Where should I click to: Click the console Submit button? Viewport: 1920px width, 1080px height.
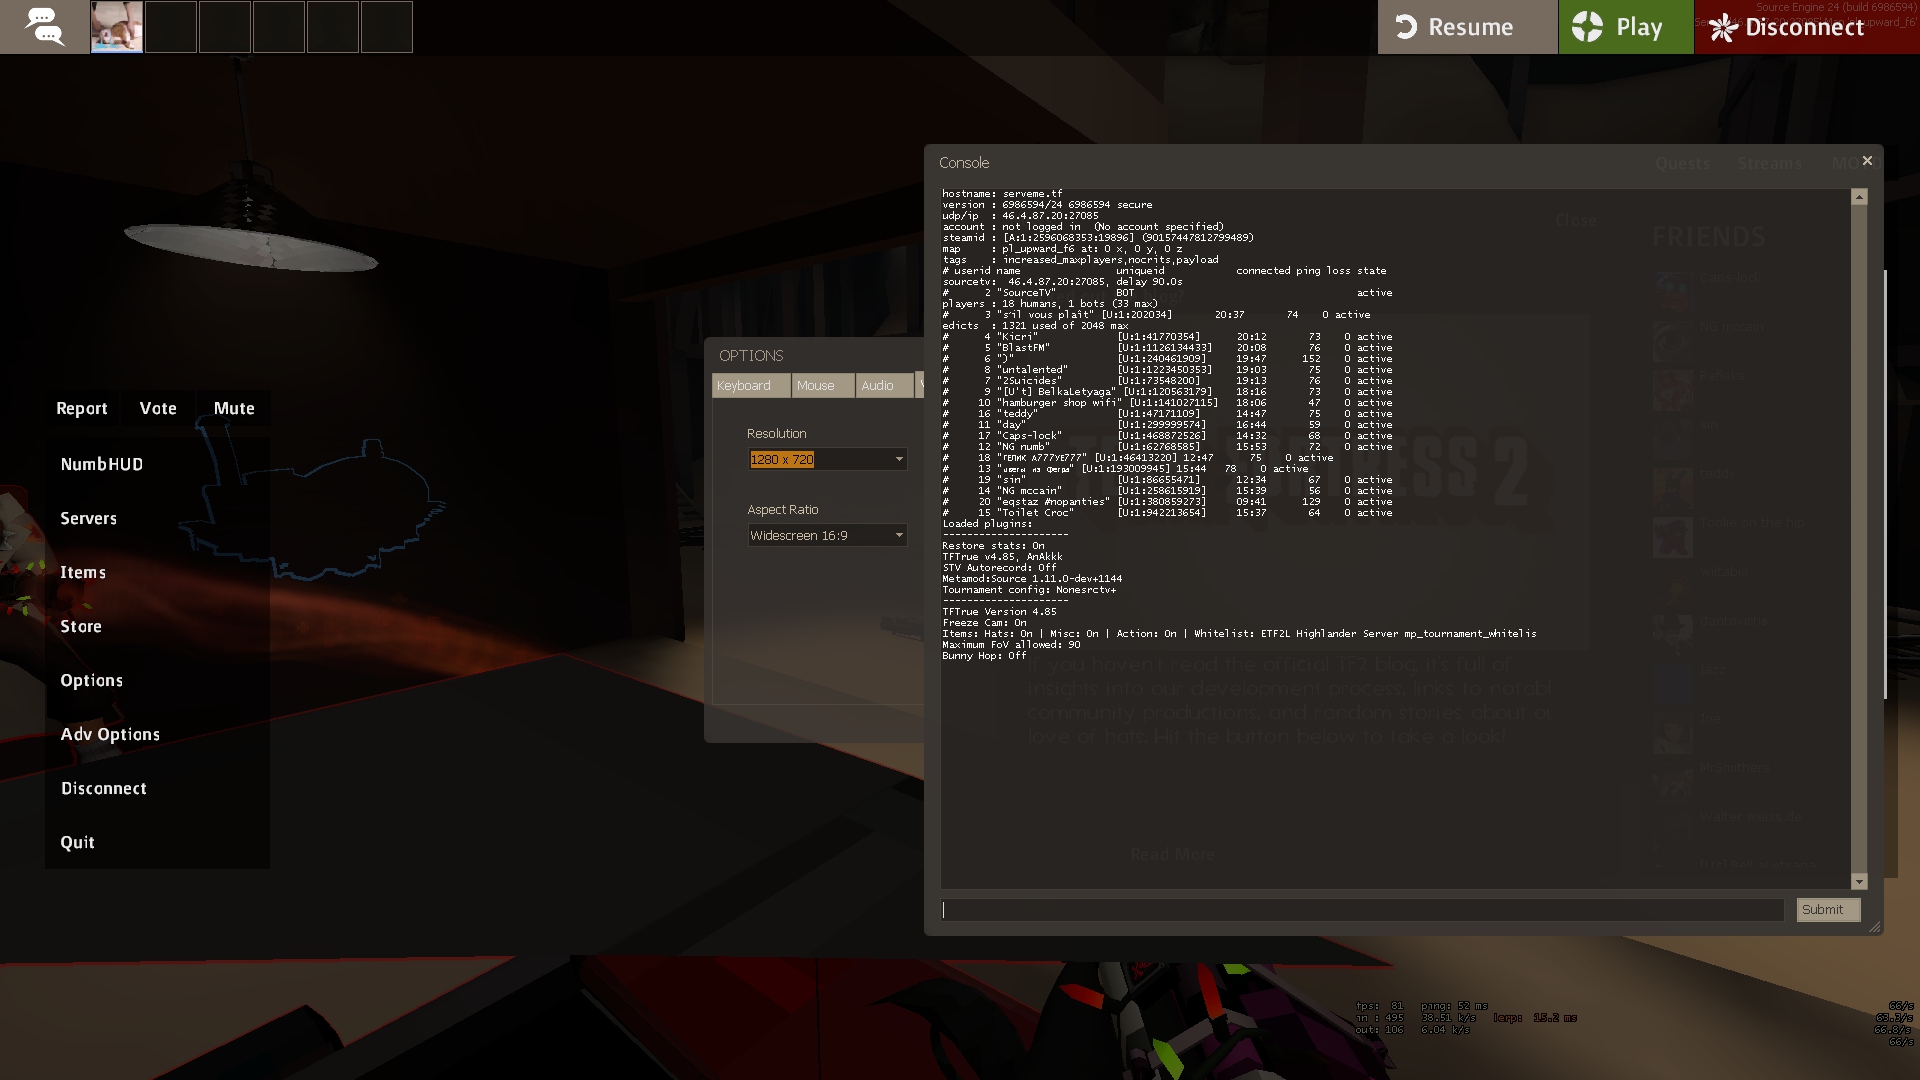(1828, 909)
